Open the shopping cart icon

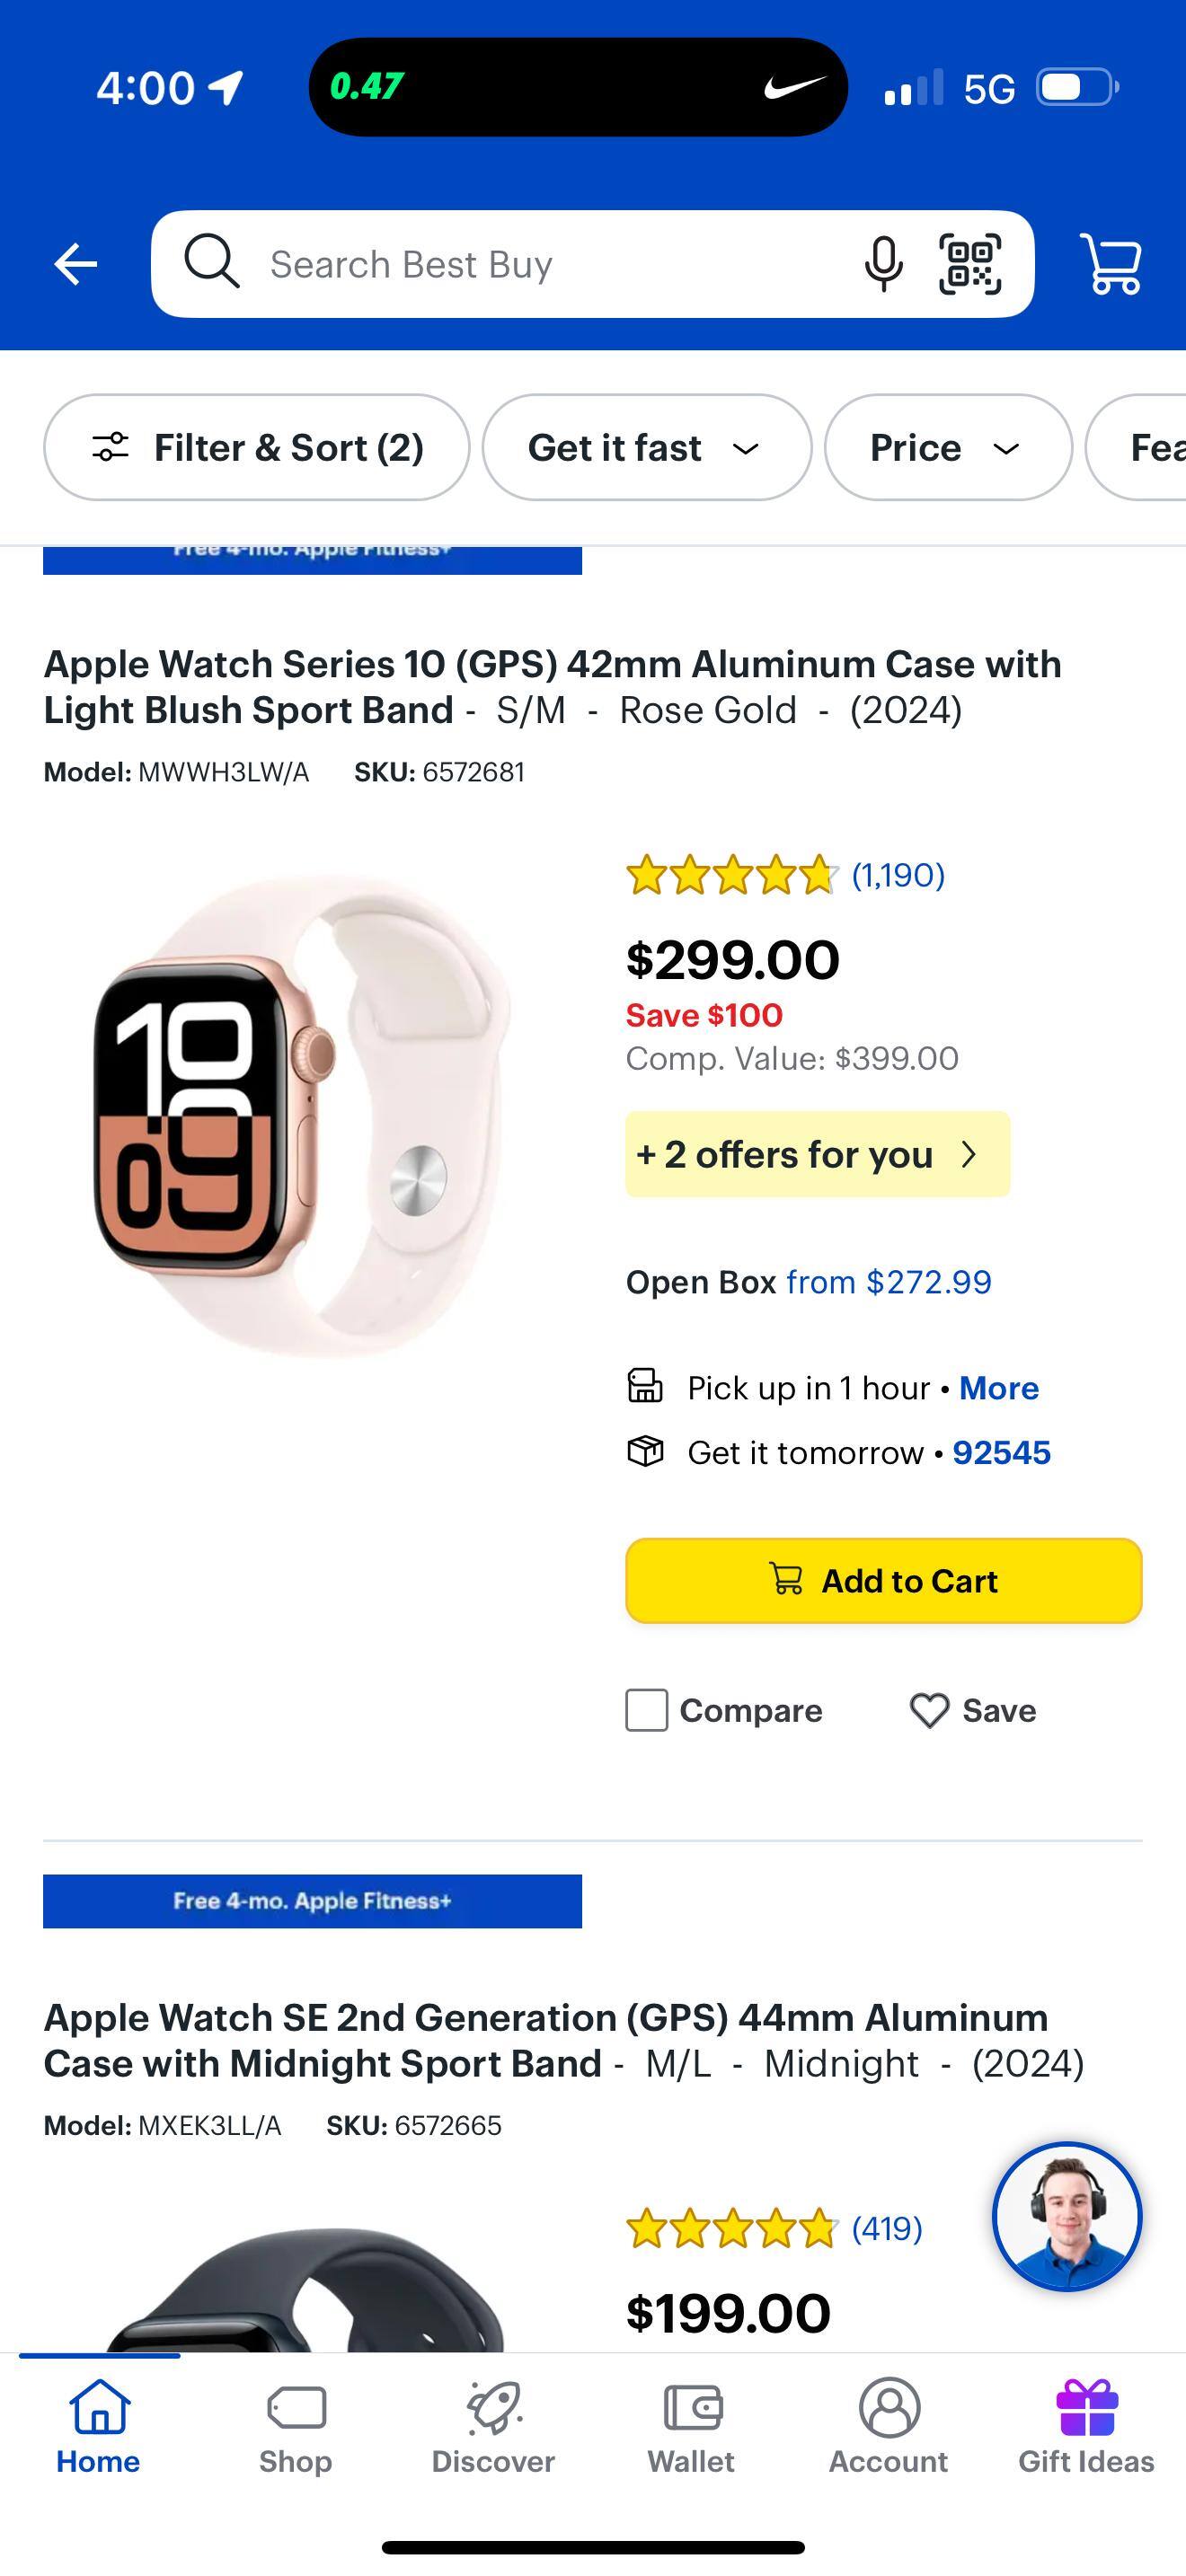tap(1111, 265)
